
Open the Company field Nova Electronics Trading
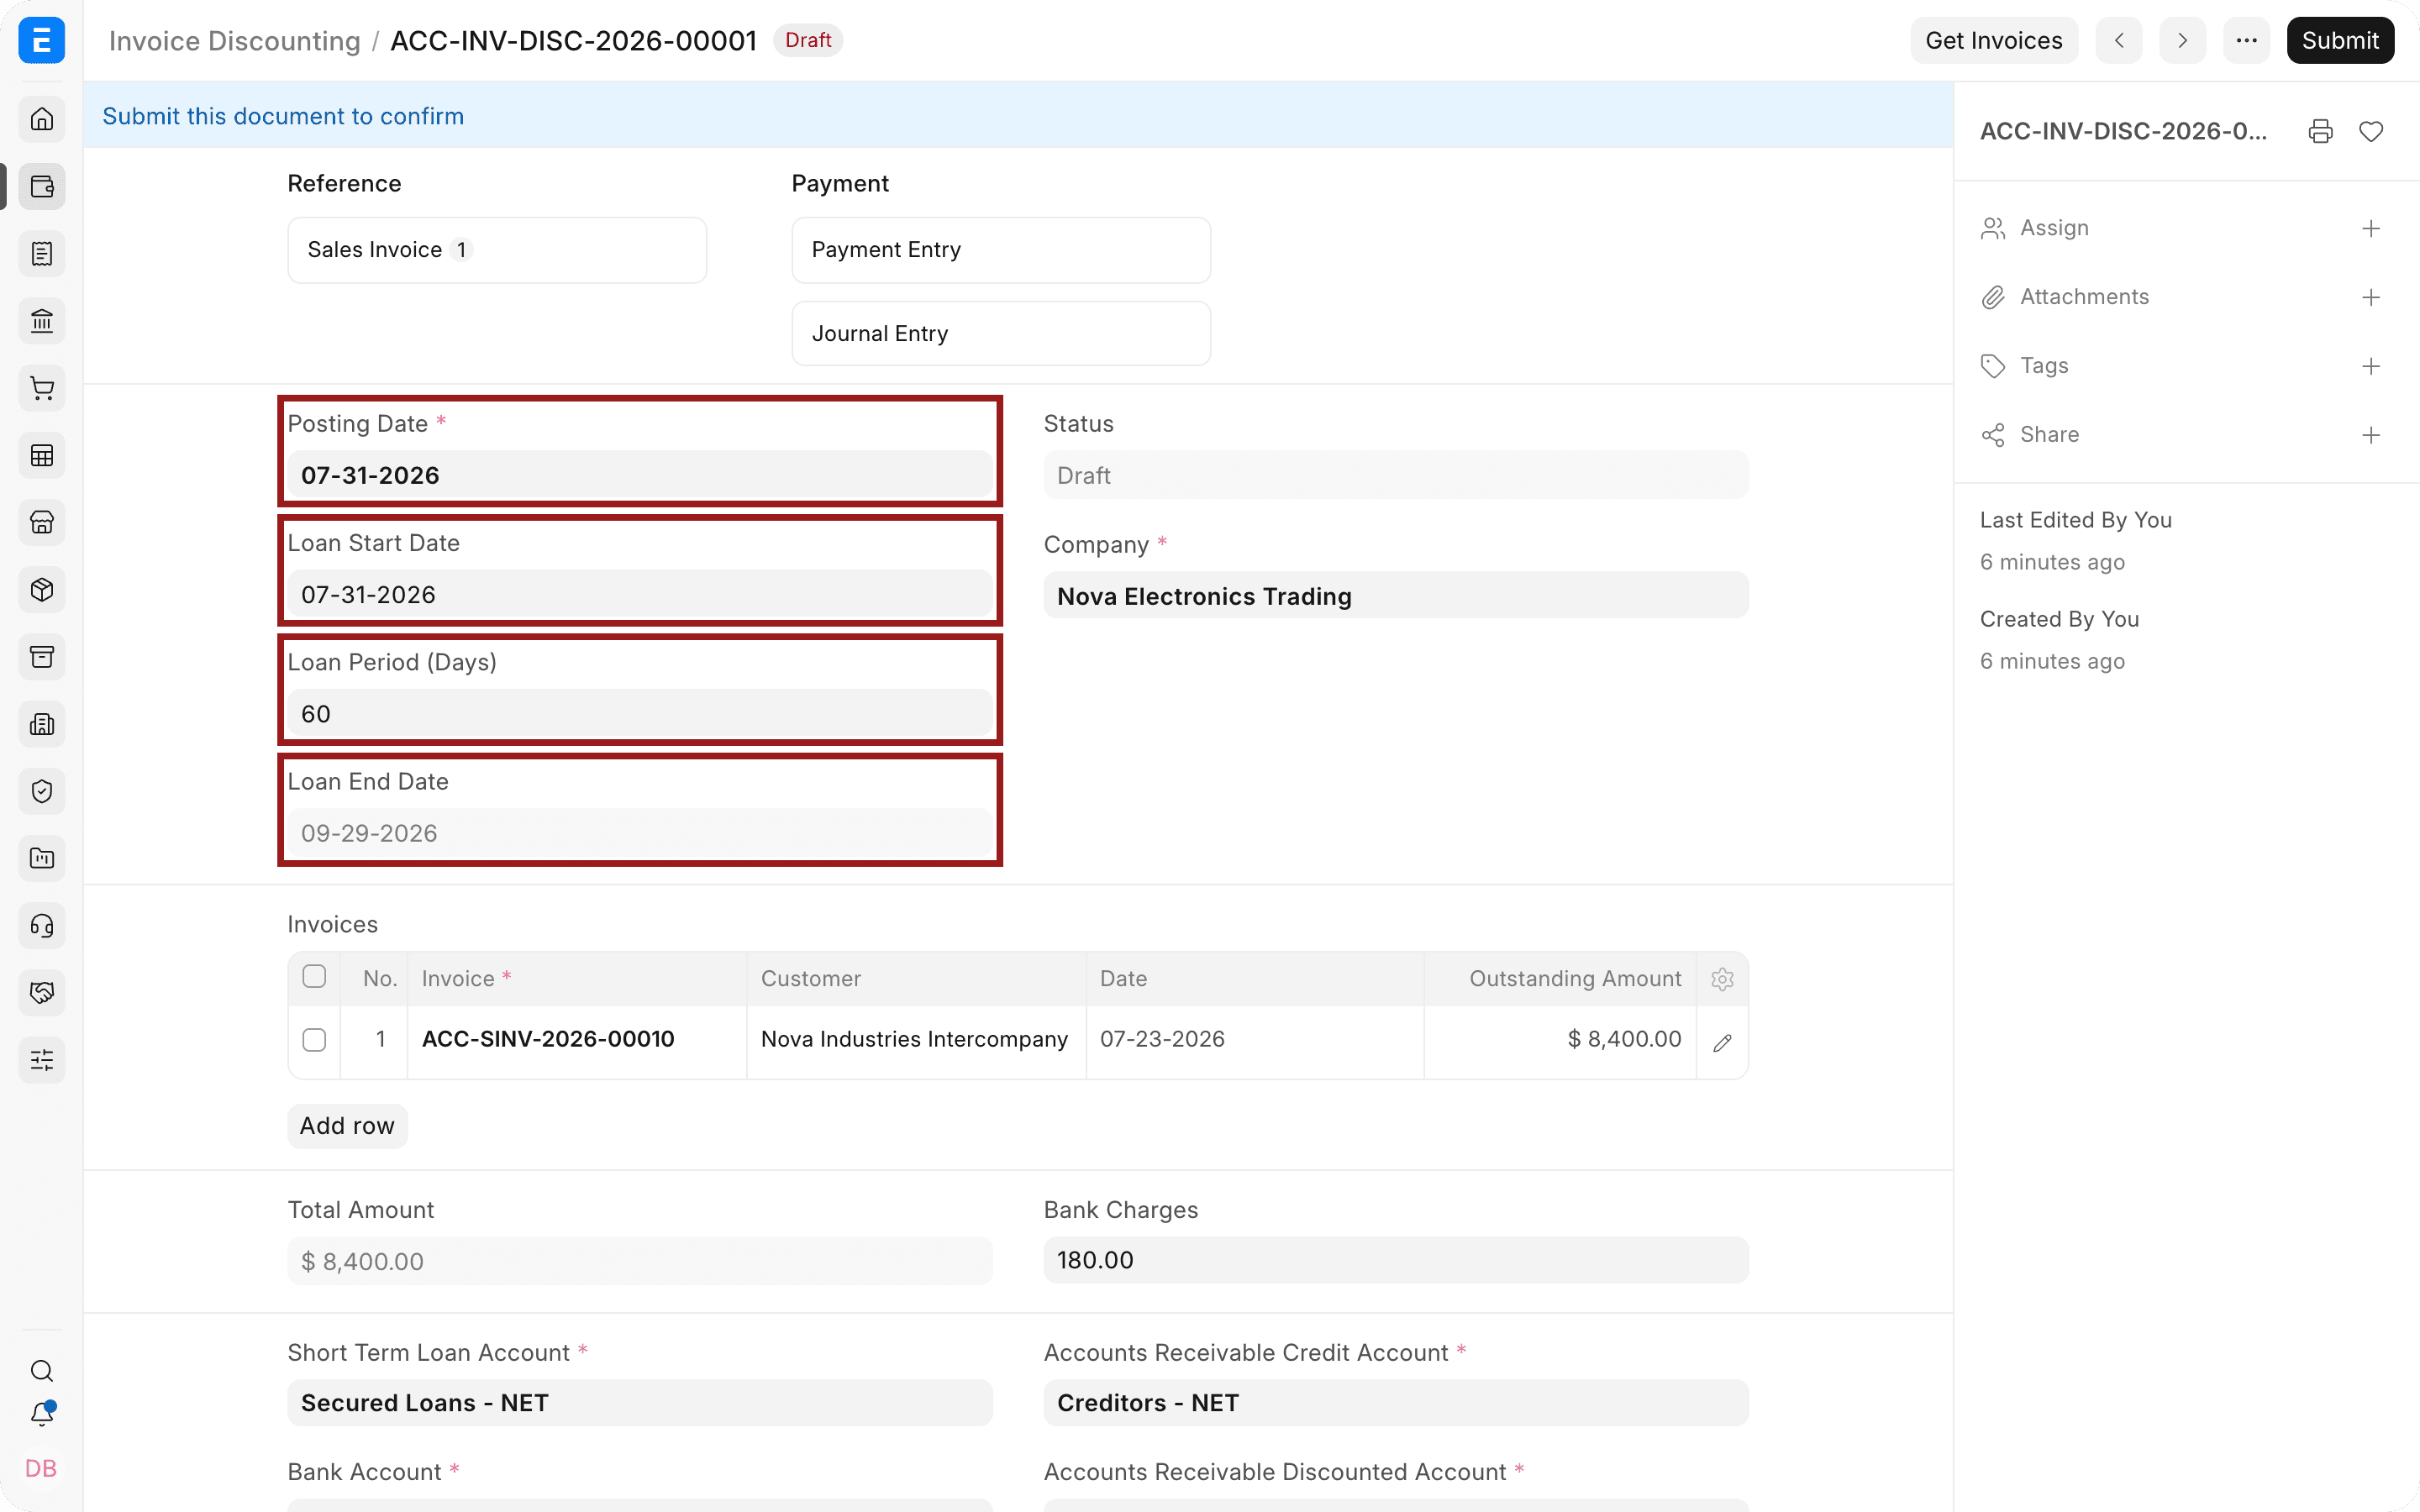tap(1396, 596)
